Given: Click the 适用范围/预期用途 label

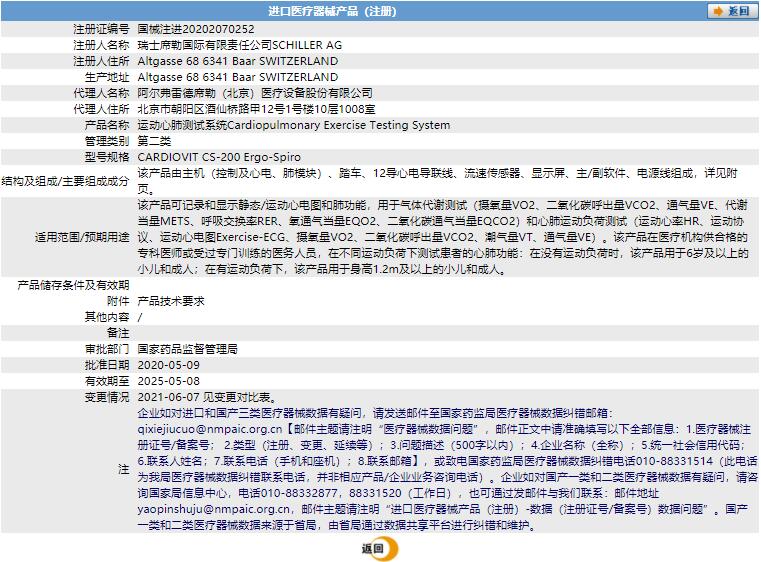Looking at the screenshot, I should pos(82,237).
